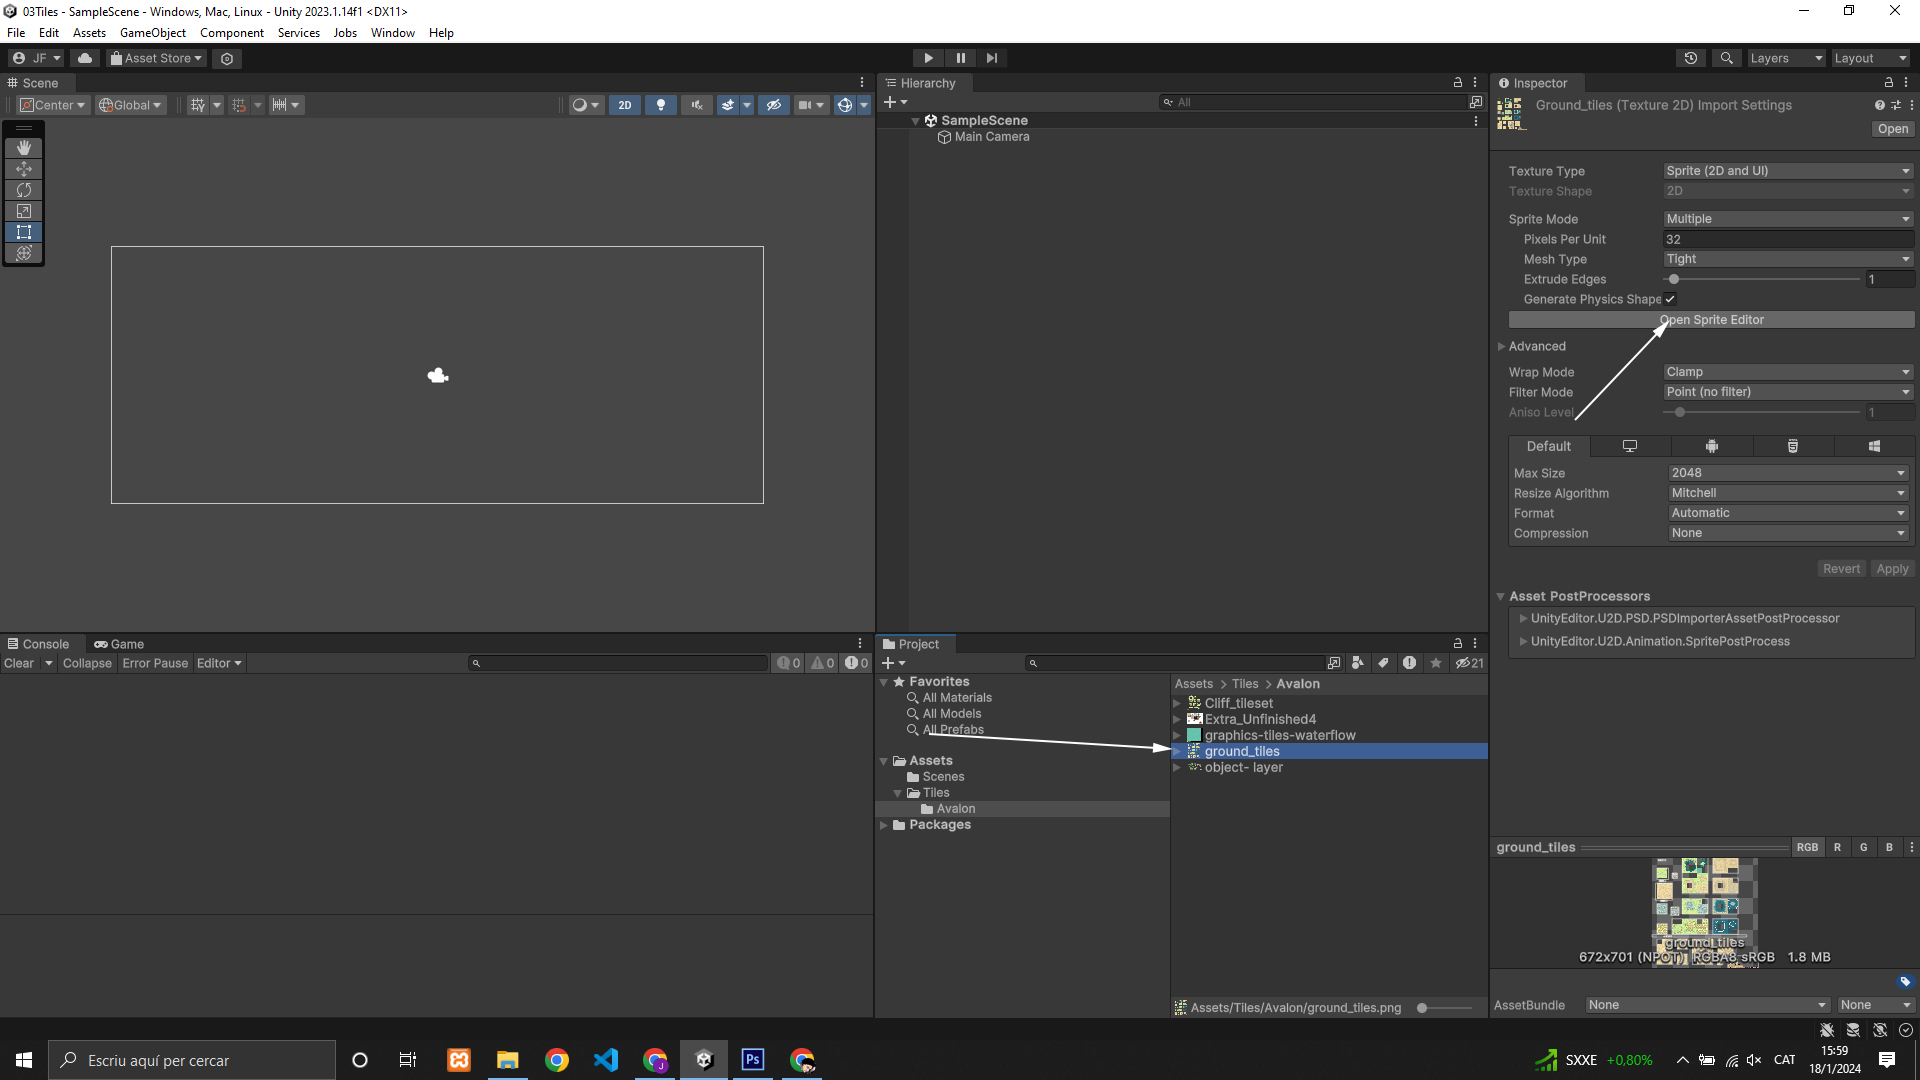1920x1080 pixels.
Task: Uncheck Generate Physics Shape checkbox
Action: pyautogui.click(x=1670, y=299)
